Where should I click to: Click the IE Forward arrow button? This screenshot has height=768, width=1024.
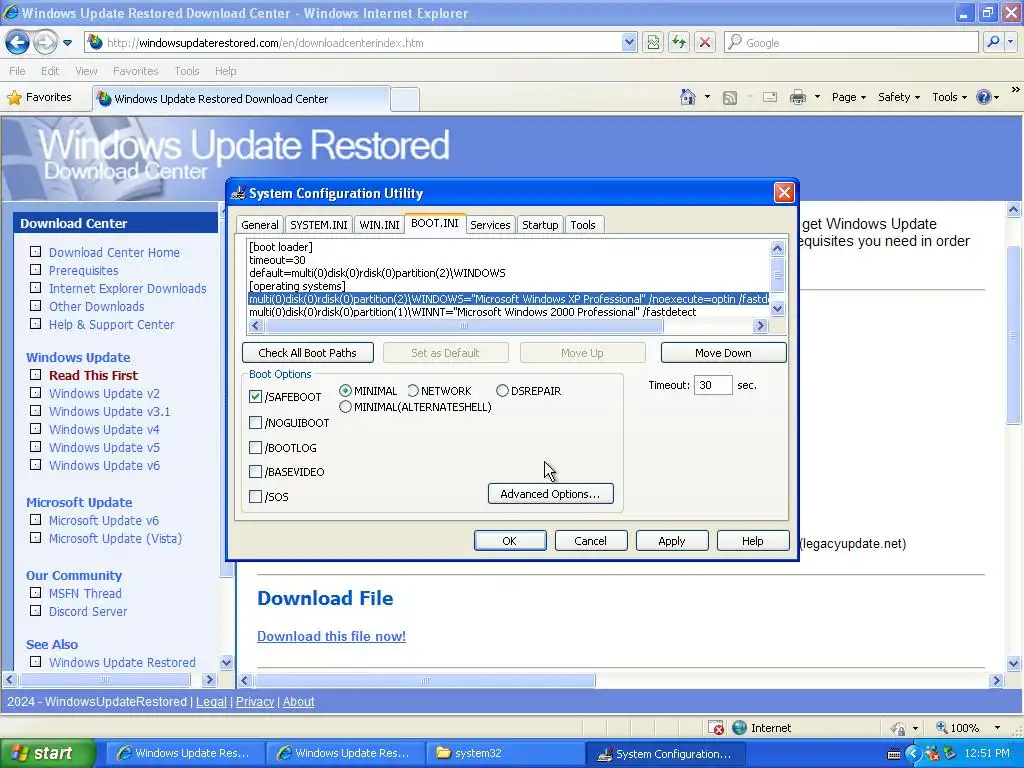click(45, 43)
